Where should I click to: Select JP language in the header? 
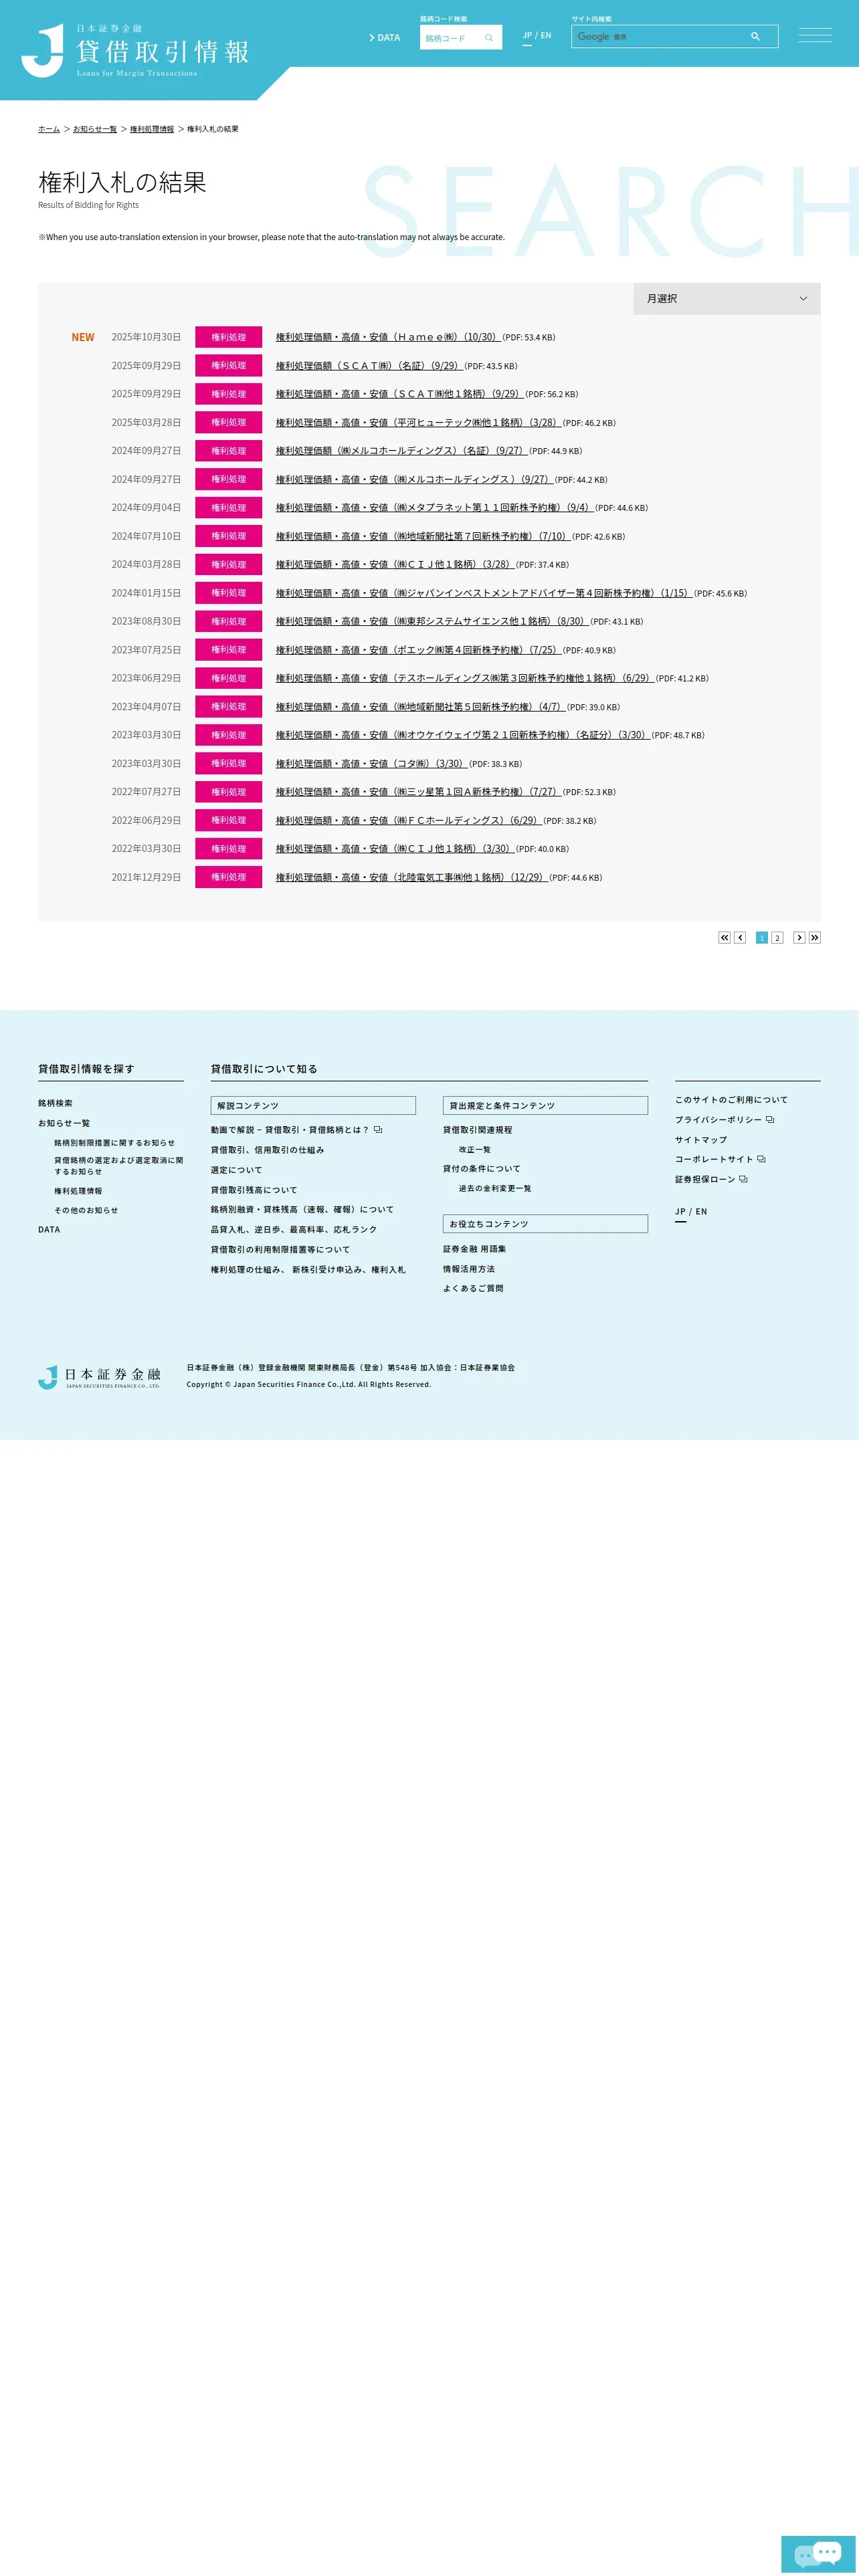point(527,35)
